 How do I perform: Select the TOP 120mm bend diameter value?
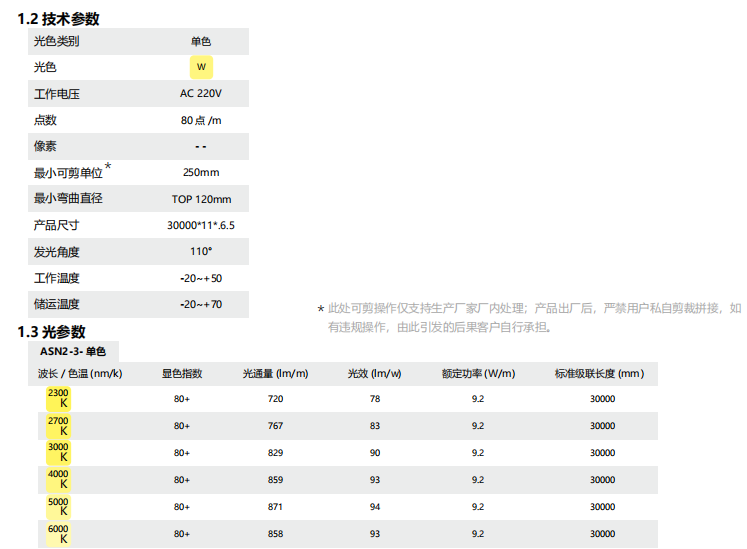pyautogui.click(x=201, y=199)
